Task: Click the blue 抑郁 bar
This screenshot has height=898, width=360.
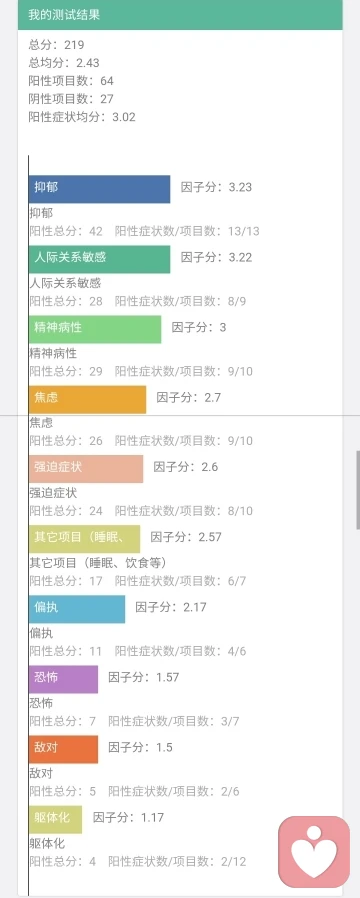Action: click(100, 189)
